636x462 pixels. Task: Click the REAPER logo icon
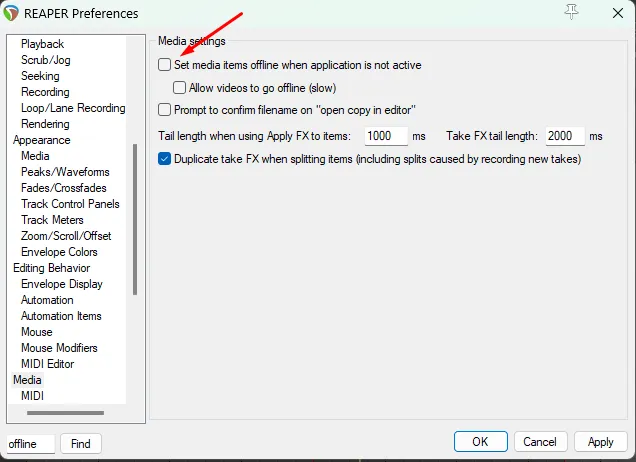[x=11, y=13]
